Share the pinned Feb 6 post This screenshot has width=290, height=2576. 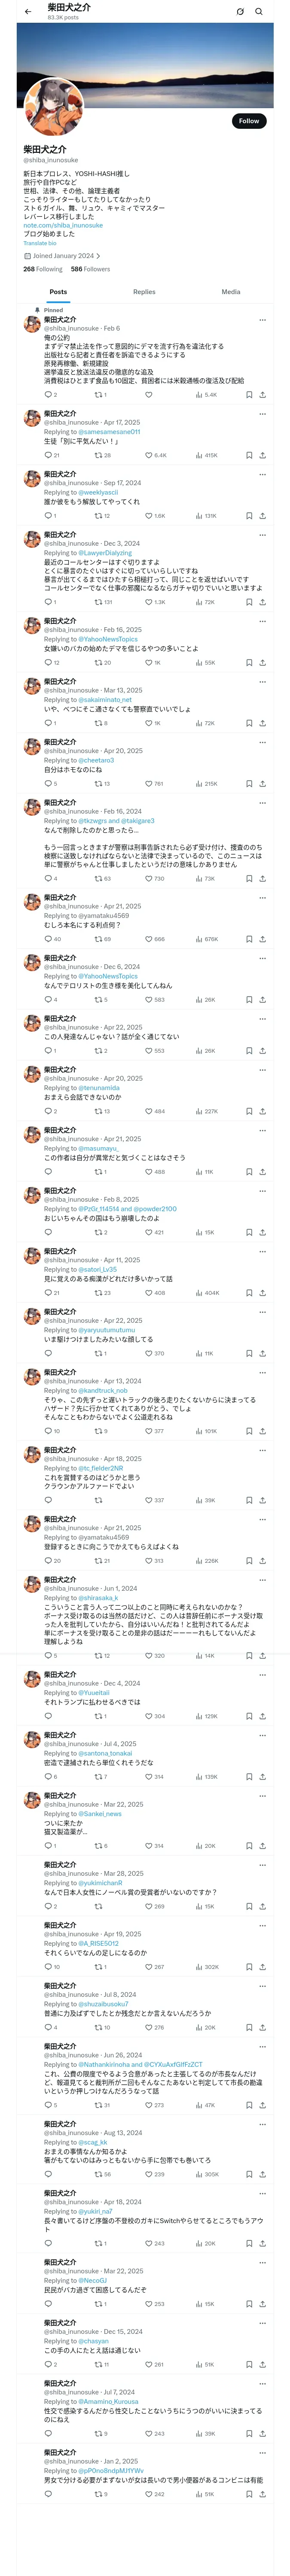(x=262, y=395)
